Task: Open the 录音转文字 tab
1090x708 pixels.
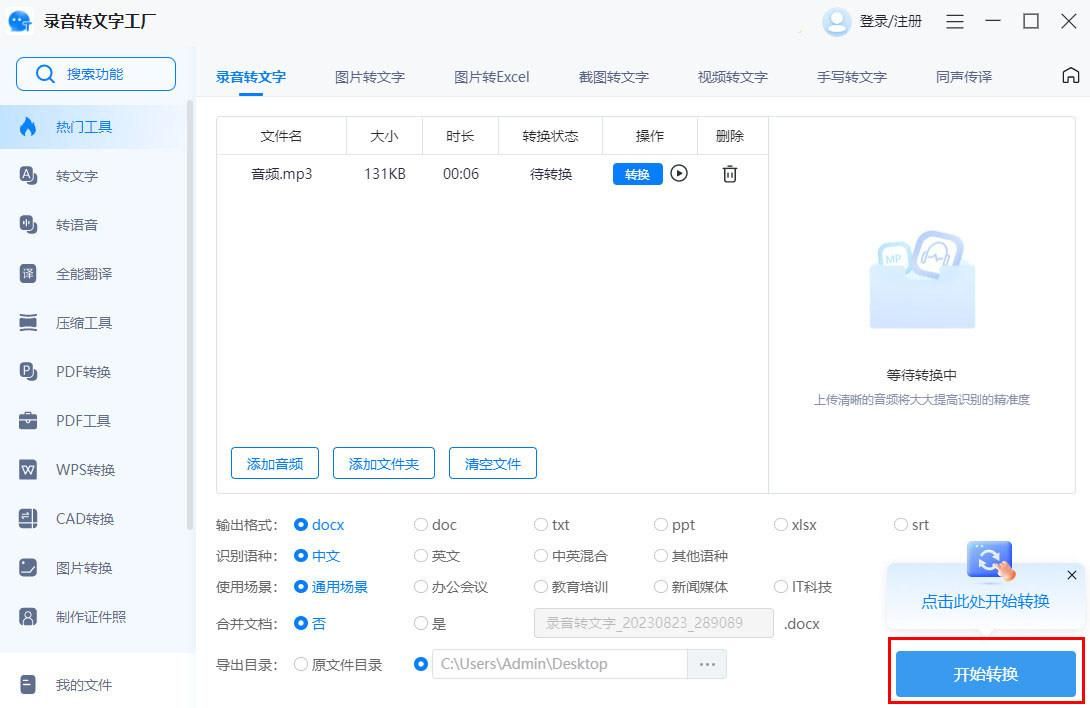Action: click(x=250, y=77)
